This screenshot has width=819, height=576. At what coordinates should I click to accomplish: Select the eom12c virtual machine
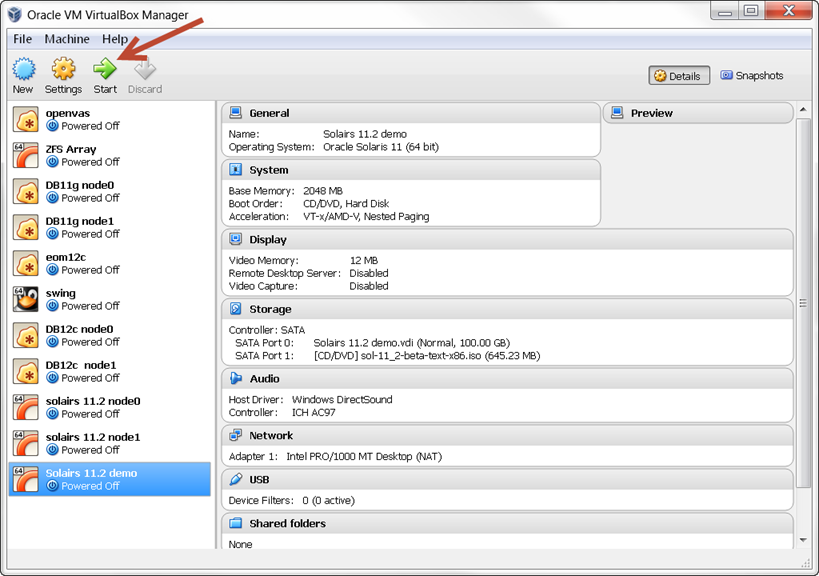pos(110,264)
